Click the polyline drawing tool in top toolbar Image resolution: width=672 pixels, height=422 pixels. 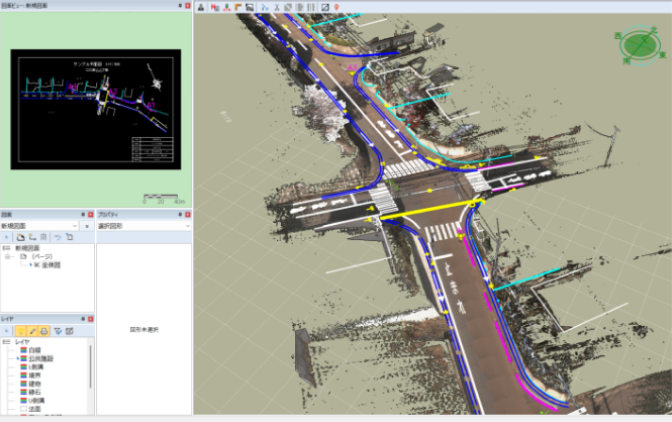click(264, 7)
